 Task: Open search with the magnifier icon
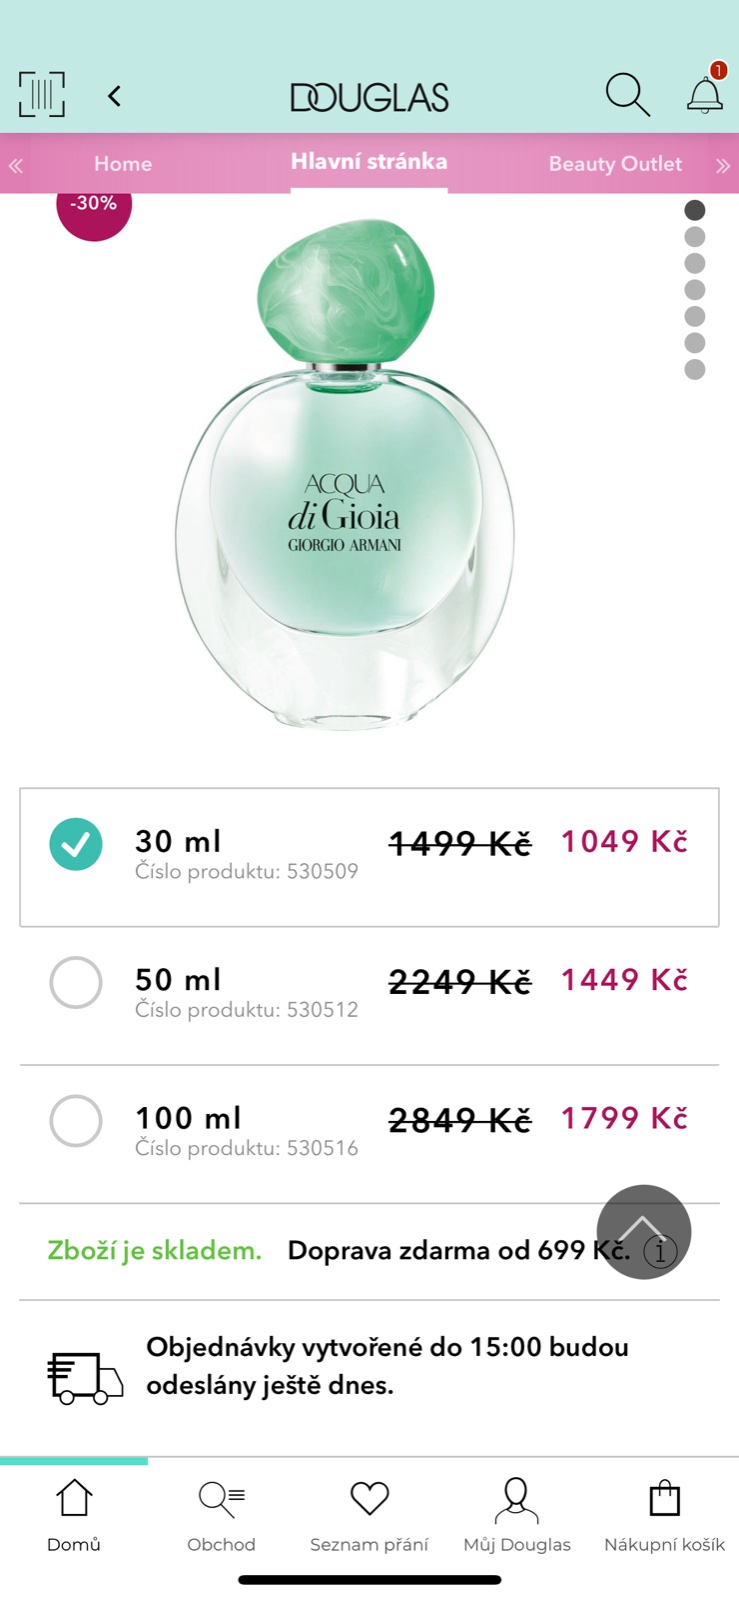[627, 95]
